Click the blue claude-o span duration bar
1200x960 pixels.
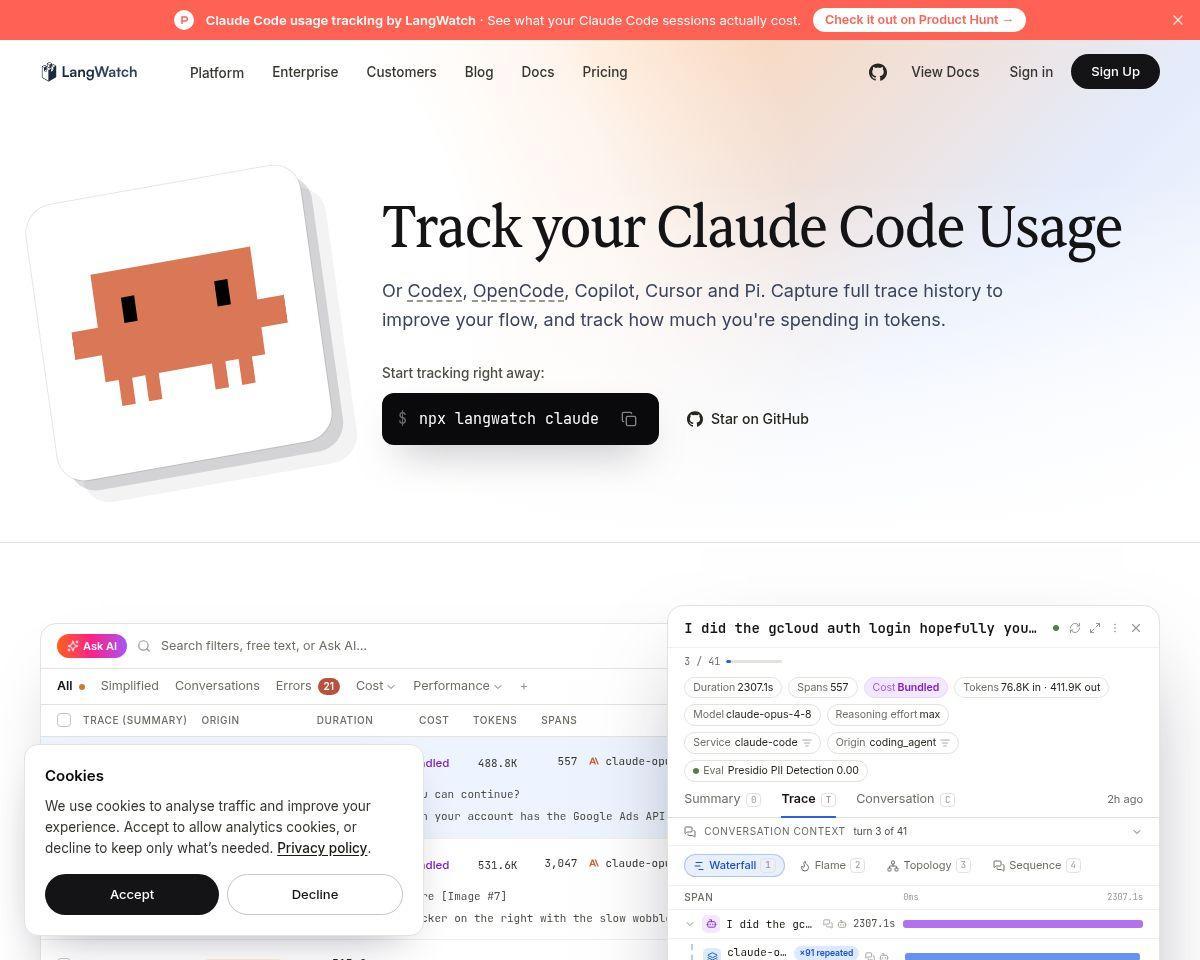(1022, 957)
